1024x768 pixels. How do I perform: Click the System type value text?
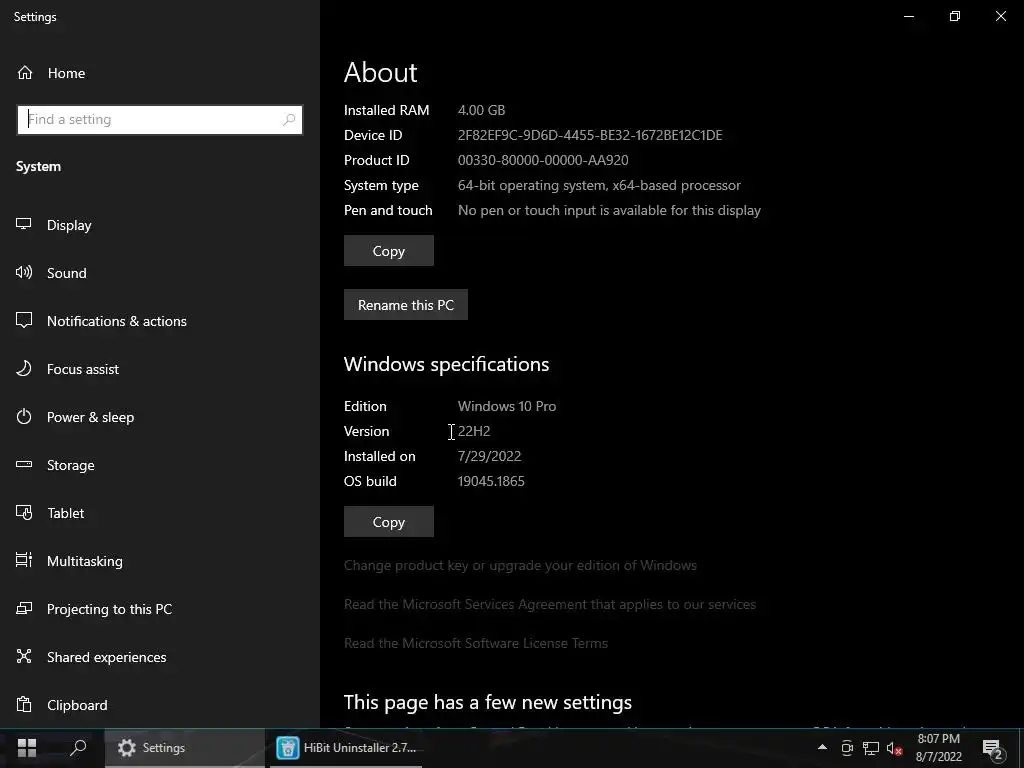599,185
